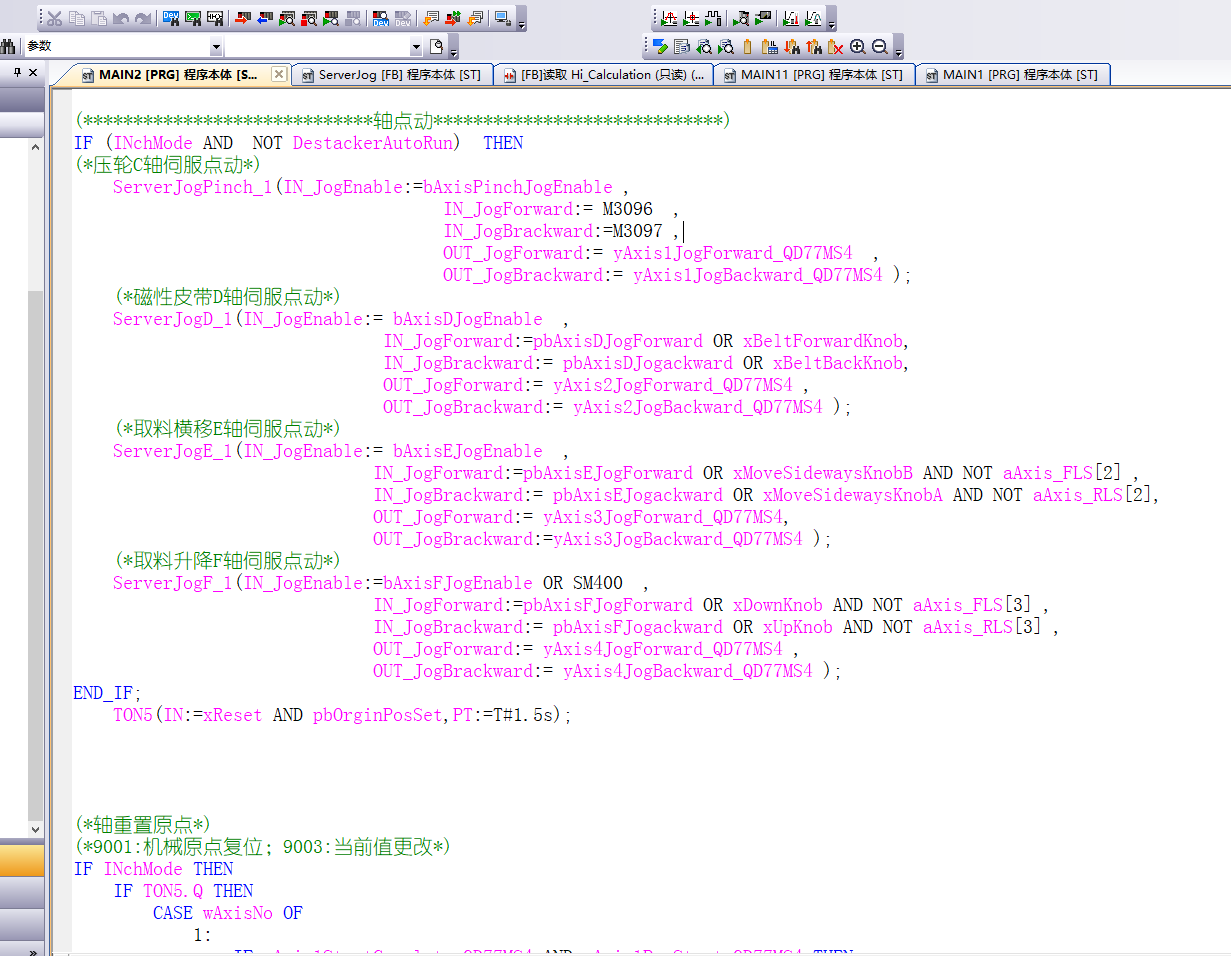Click the Undo arrow icon
This screenshot has height=956, width=1231.
pyautogui.click(x=121, y=18)
